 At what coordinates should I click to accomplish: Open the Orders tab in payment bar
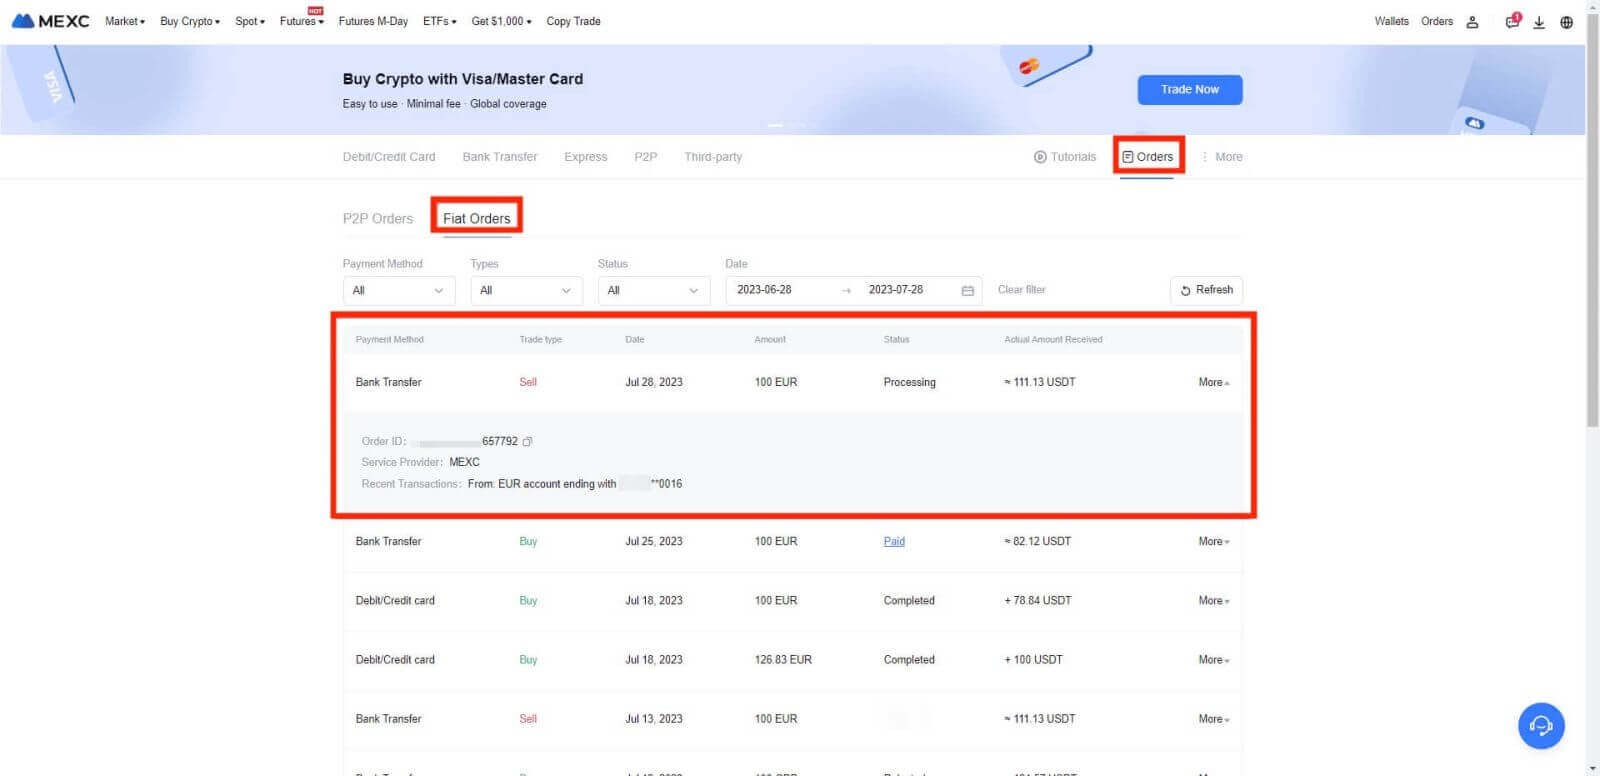click(1148, 157)
